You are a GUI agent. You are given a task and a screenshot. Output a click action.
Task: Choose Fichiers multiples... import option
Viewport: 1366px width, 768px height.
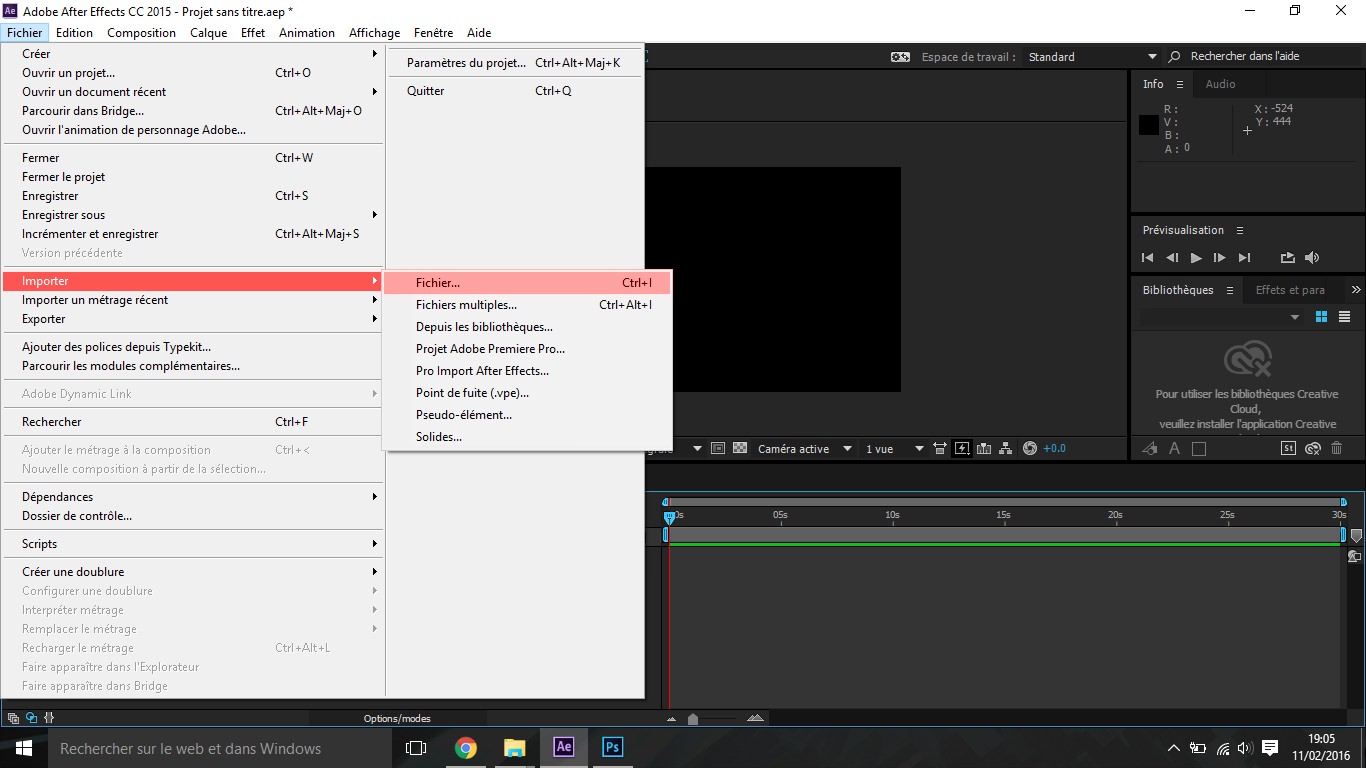pos(466,305)
